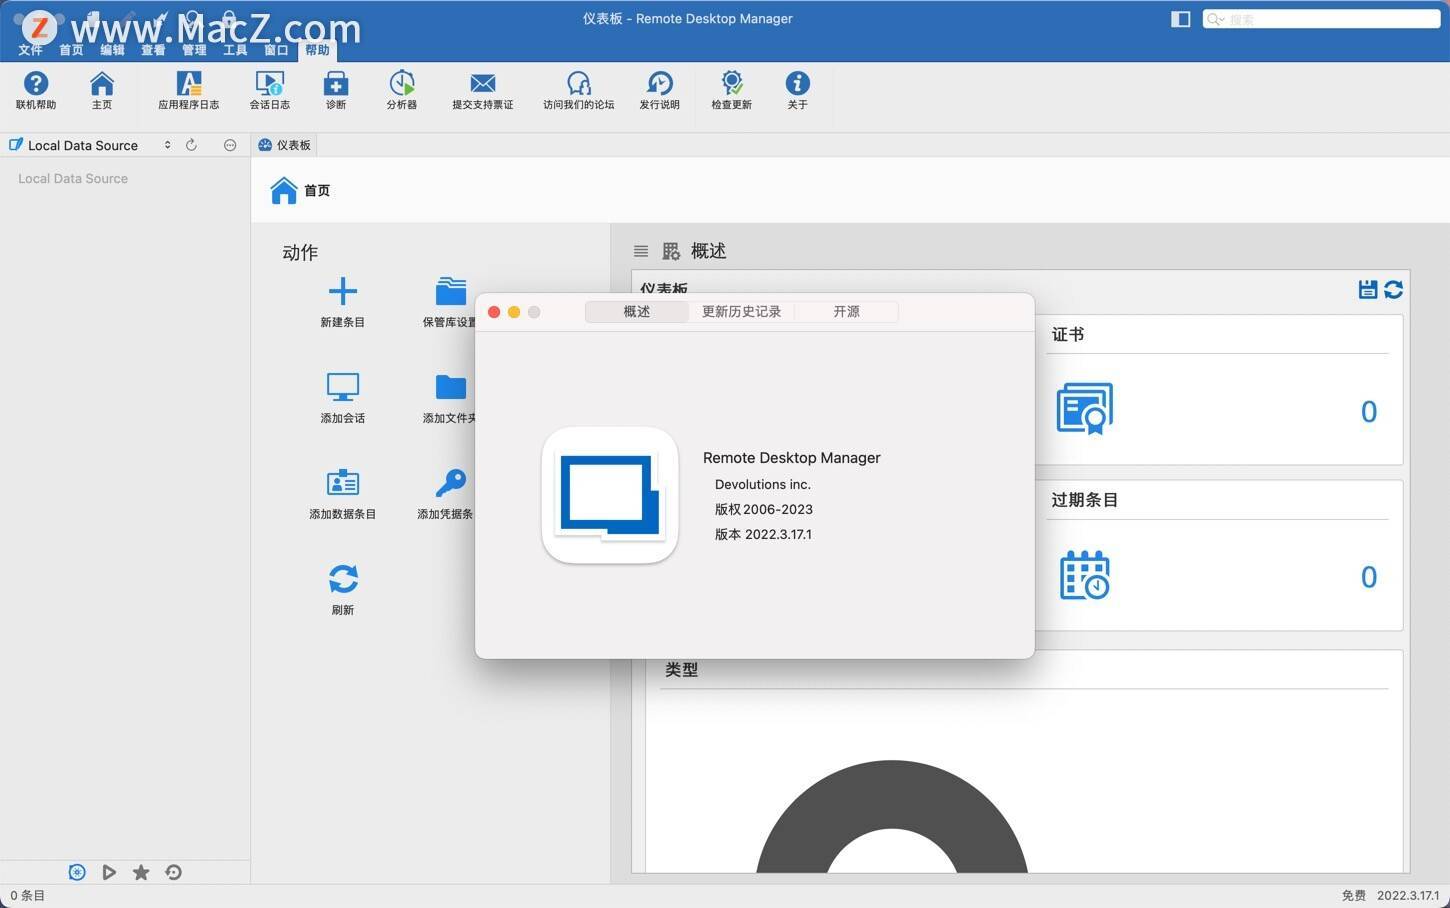Click the vault icon at navigation bottom

pyautogui.click(x=77, y=872)
